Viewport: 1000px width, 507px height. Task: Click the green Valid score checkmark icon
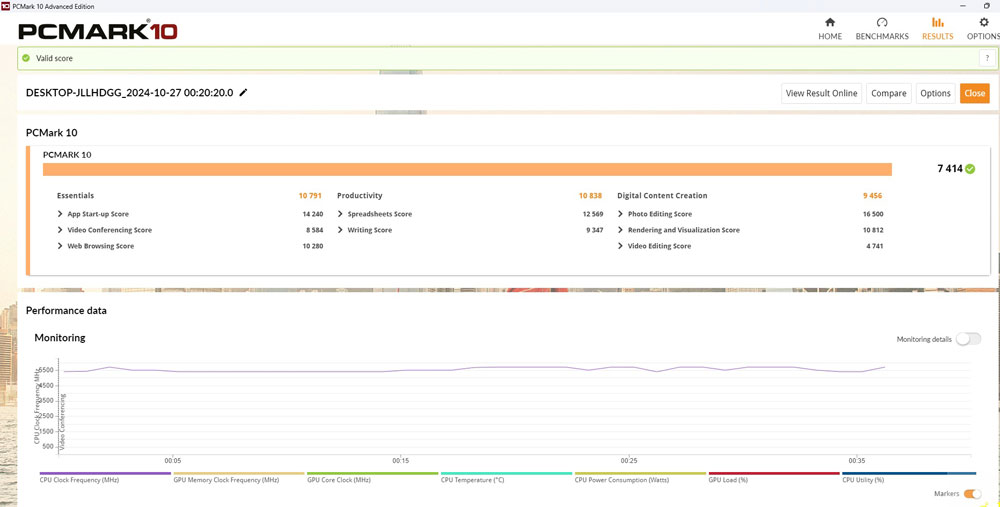[26, 58]
